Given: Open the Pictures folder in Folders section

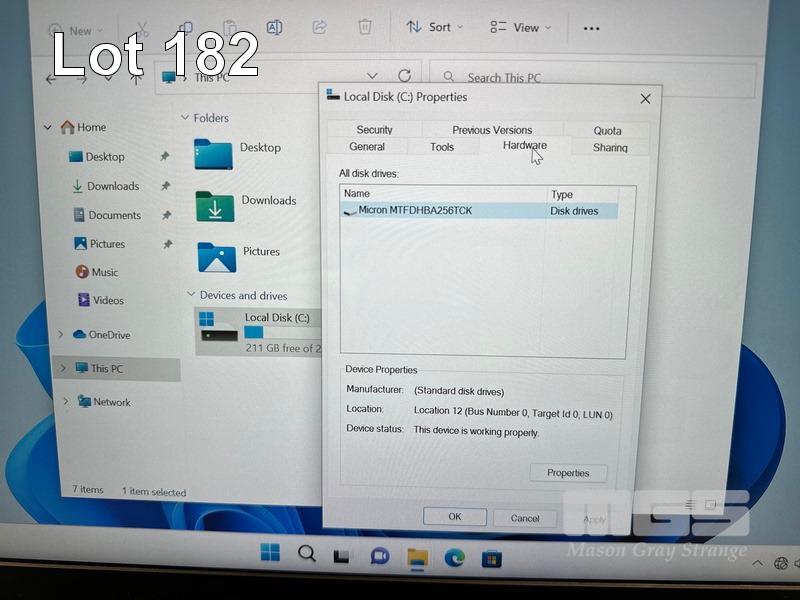Looking at the screenshot, I should [216, 257].
